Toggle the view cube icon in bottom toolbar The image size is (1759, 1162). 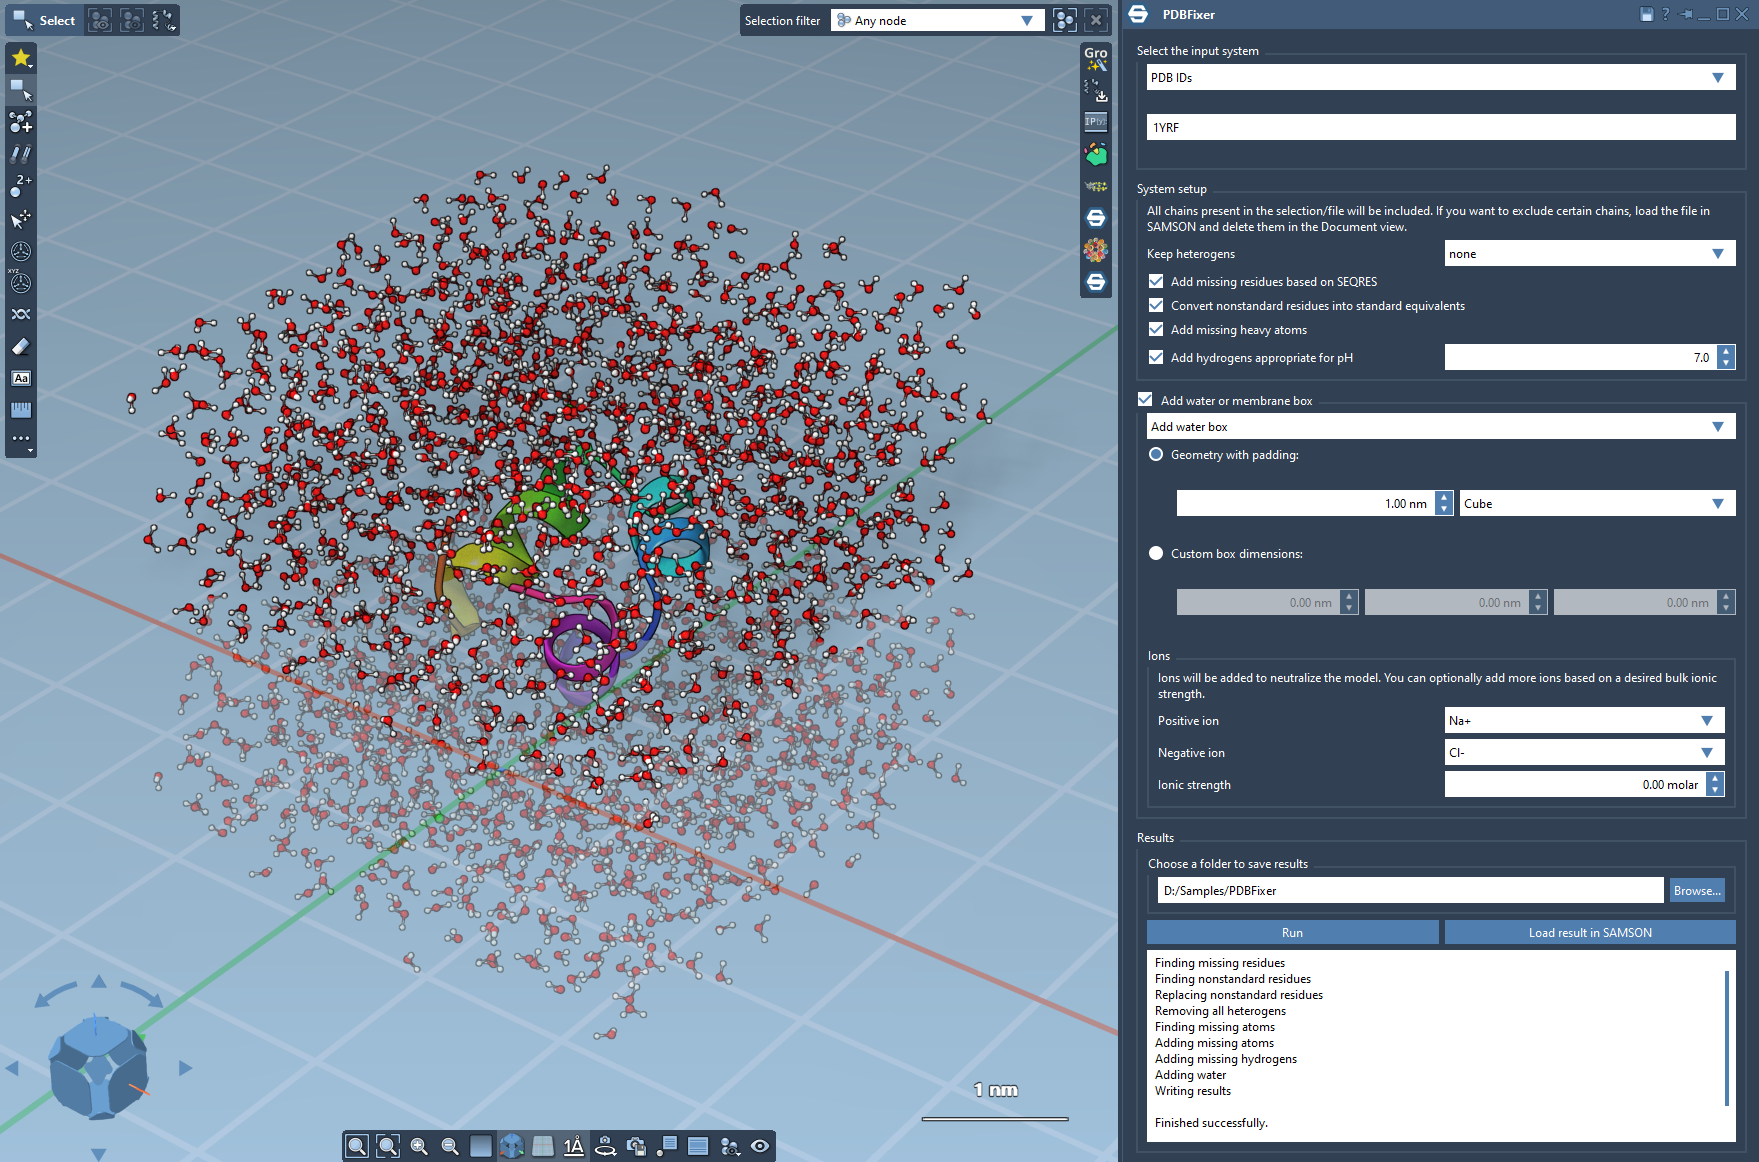tap(512, 1146)
